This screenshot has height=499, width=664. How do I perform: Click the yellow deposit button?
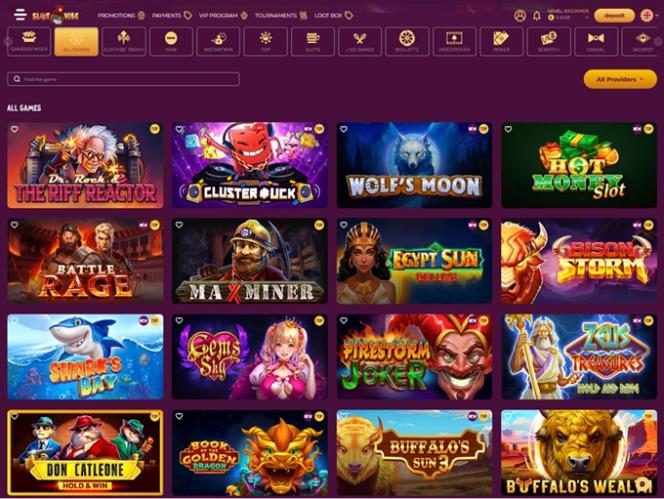click(614, 16)
